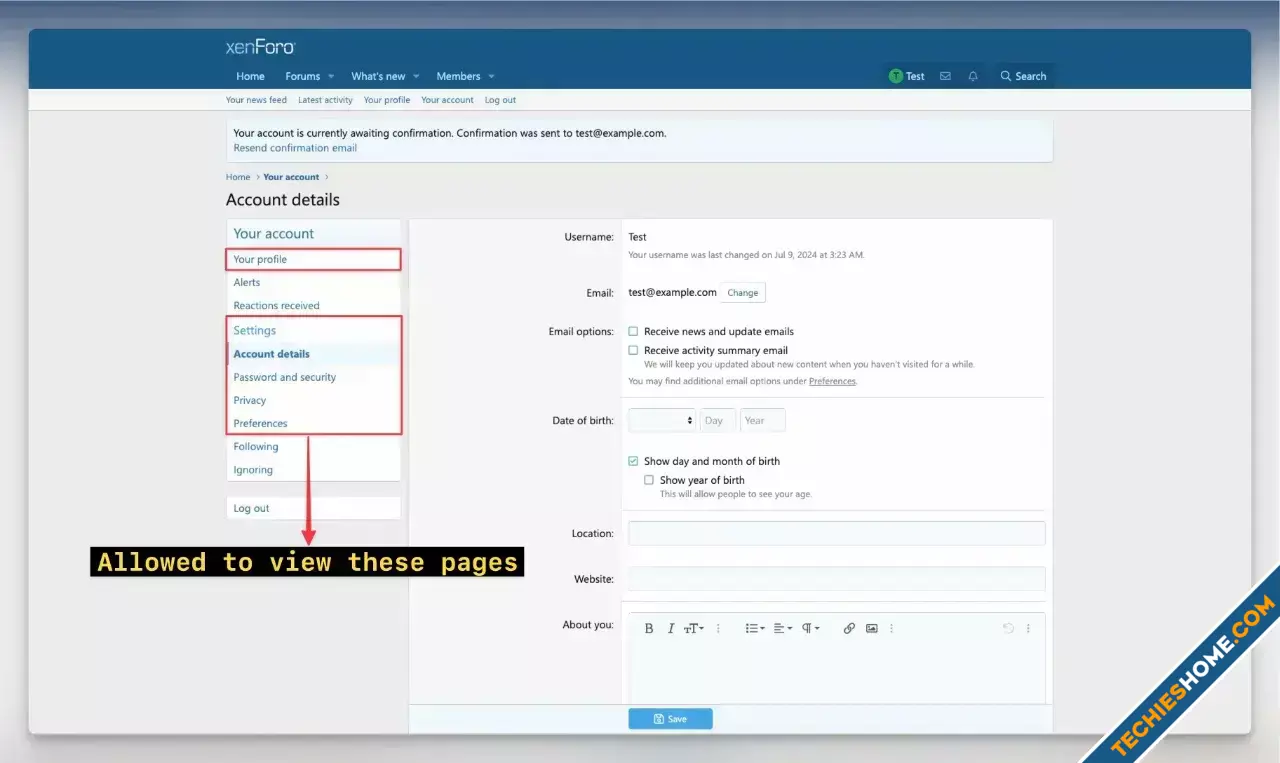This screenshot has width=1280, height=763.
Task: Click Resend confirmation email link
Action: coord(295,148)
